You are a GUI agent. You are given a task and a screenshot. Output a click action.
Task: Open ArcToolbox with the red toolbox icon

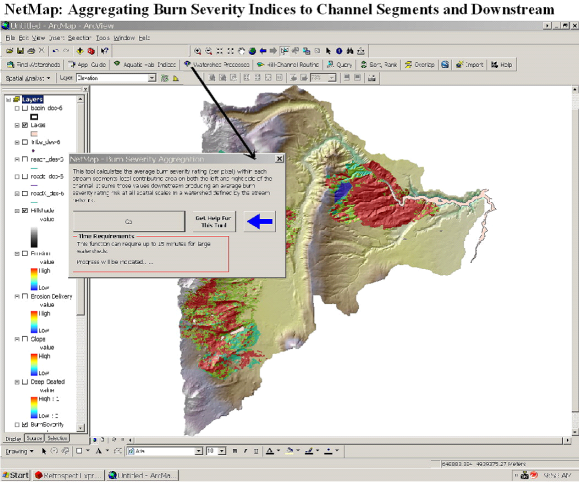[x=91, y=51]
